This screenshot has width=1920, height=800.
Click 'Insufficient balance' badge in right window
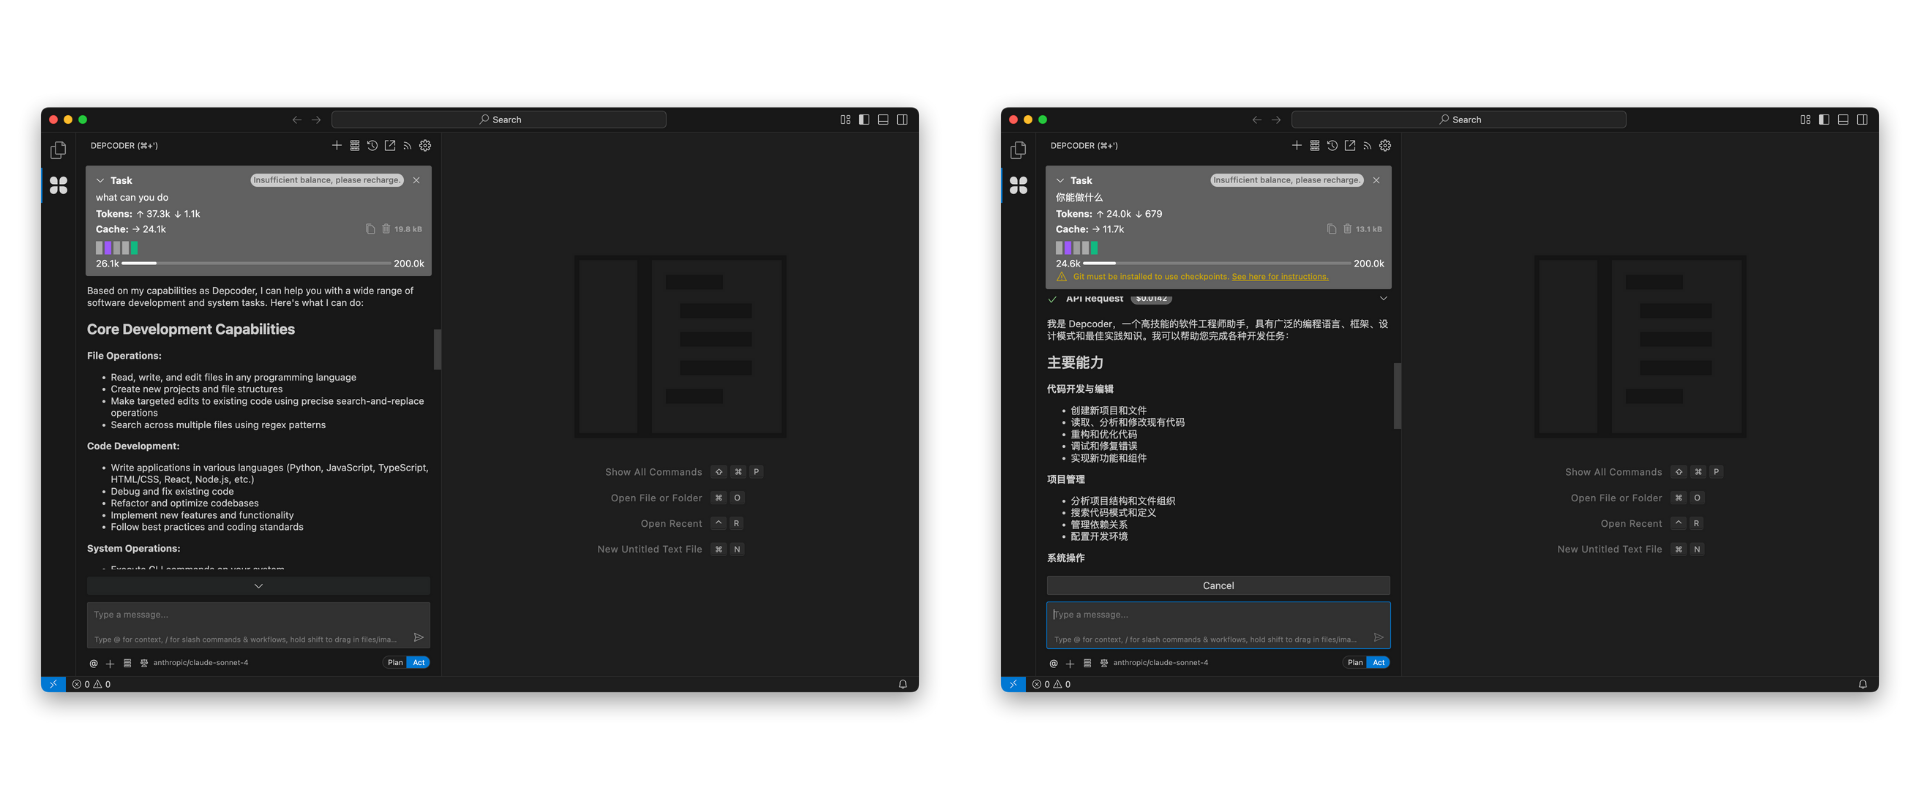[x=1286, y=180]
